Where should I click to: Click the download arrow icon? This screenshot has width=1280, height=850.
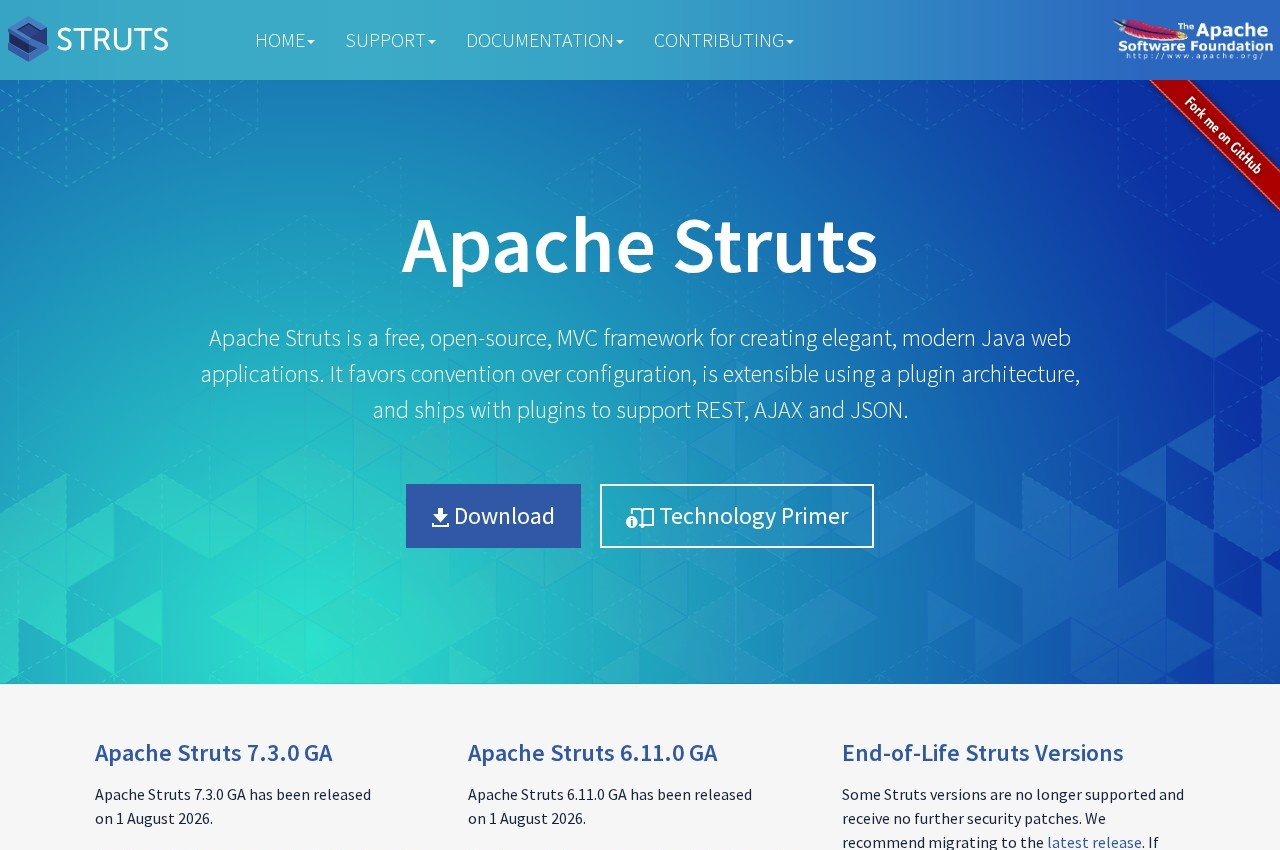(x=440, y=517)
